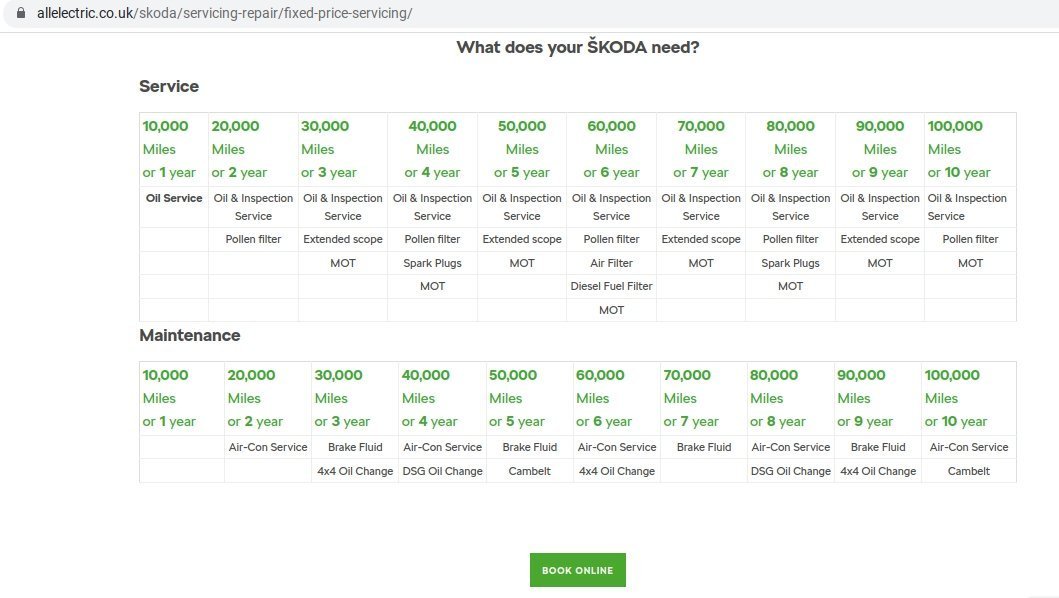Click the Air-Con Service cell under 20,000 Miles maintenance

coord(267,447)
